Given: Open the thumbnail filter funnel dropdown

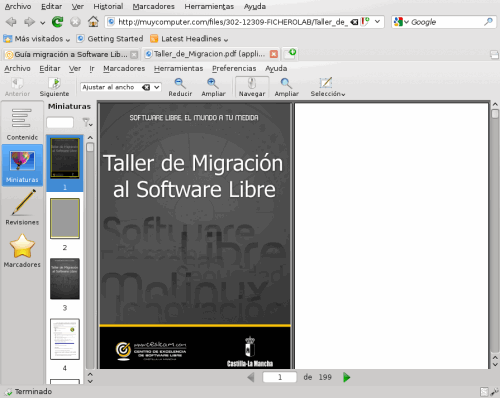Looking at the screenshot, I should click(x=88, y=123).
